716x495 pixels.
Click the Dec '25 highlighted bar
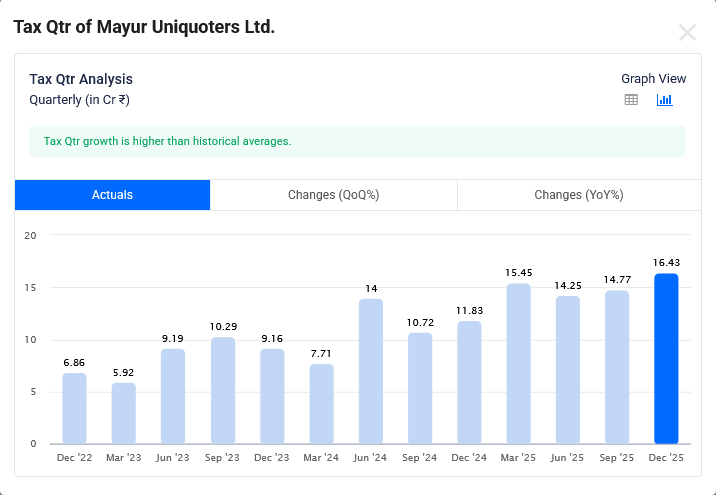666,359
